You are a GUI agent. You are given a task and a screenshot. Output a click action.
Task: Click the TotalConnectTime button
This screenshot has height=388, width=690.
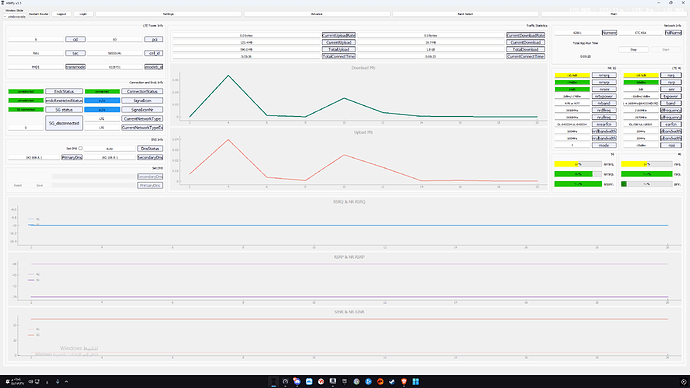338,56
